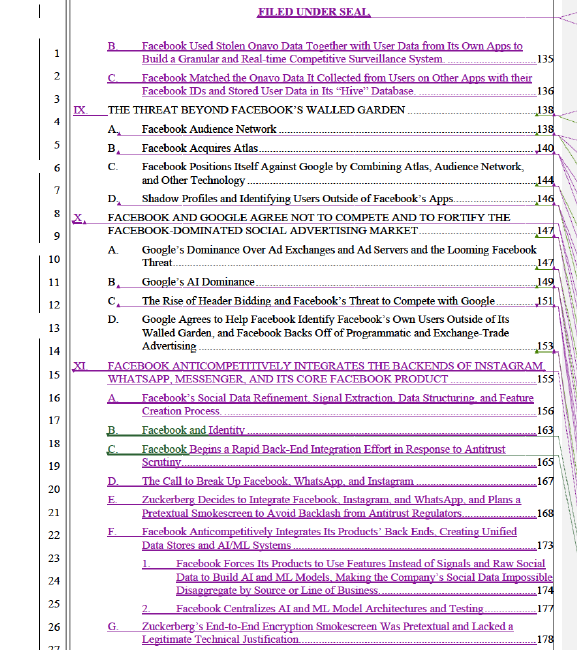Click page number 167
Screen dimensions: 577x650
[x=545, y=481]
